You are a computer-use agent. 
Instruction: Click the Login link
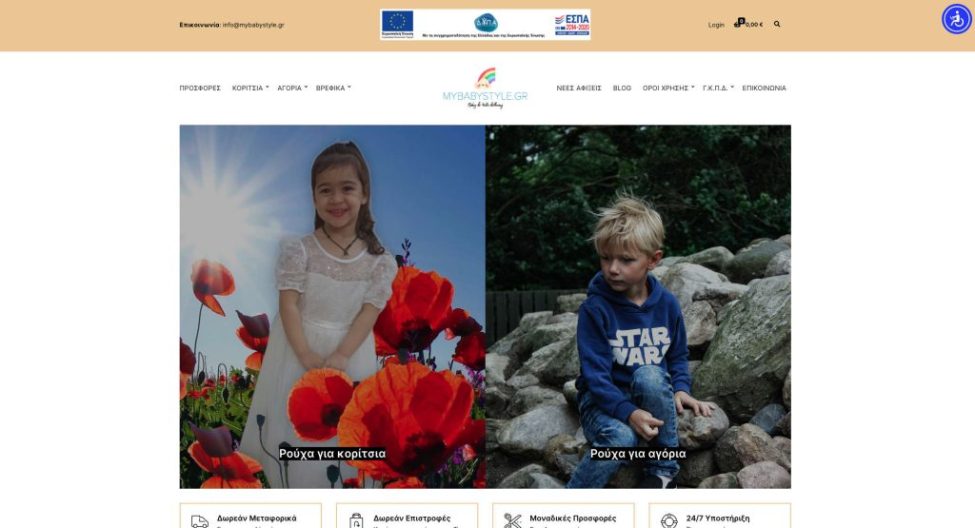point(716,25)
